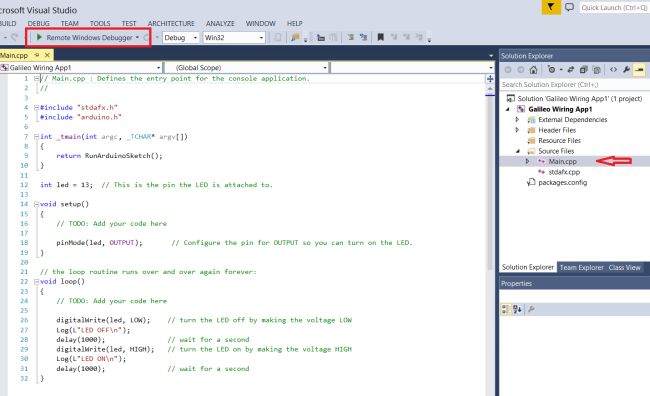
Task: Open the DEBUG menu
Action: 39,24
